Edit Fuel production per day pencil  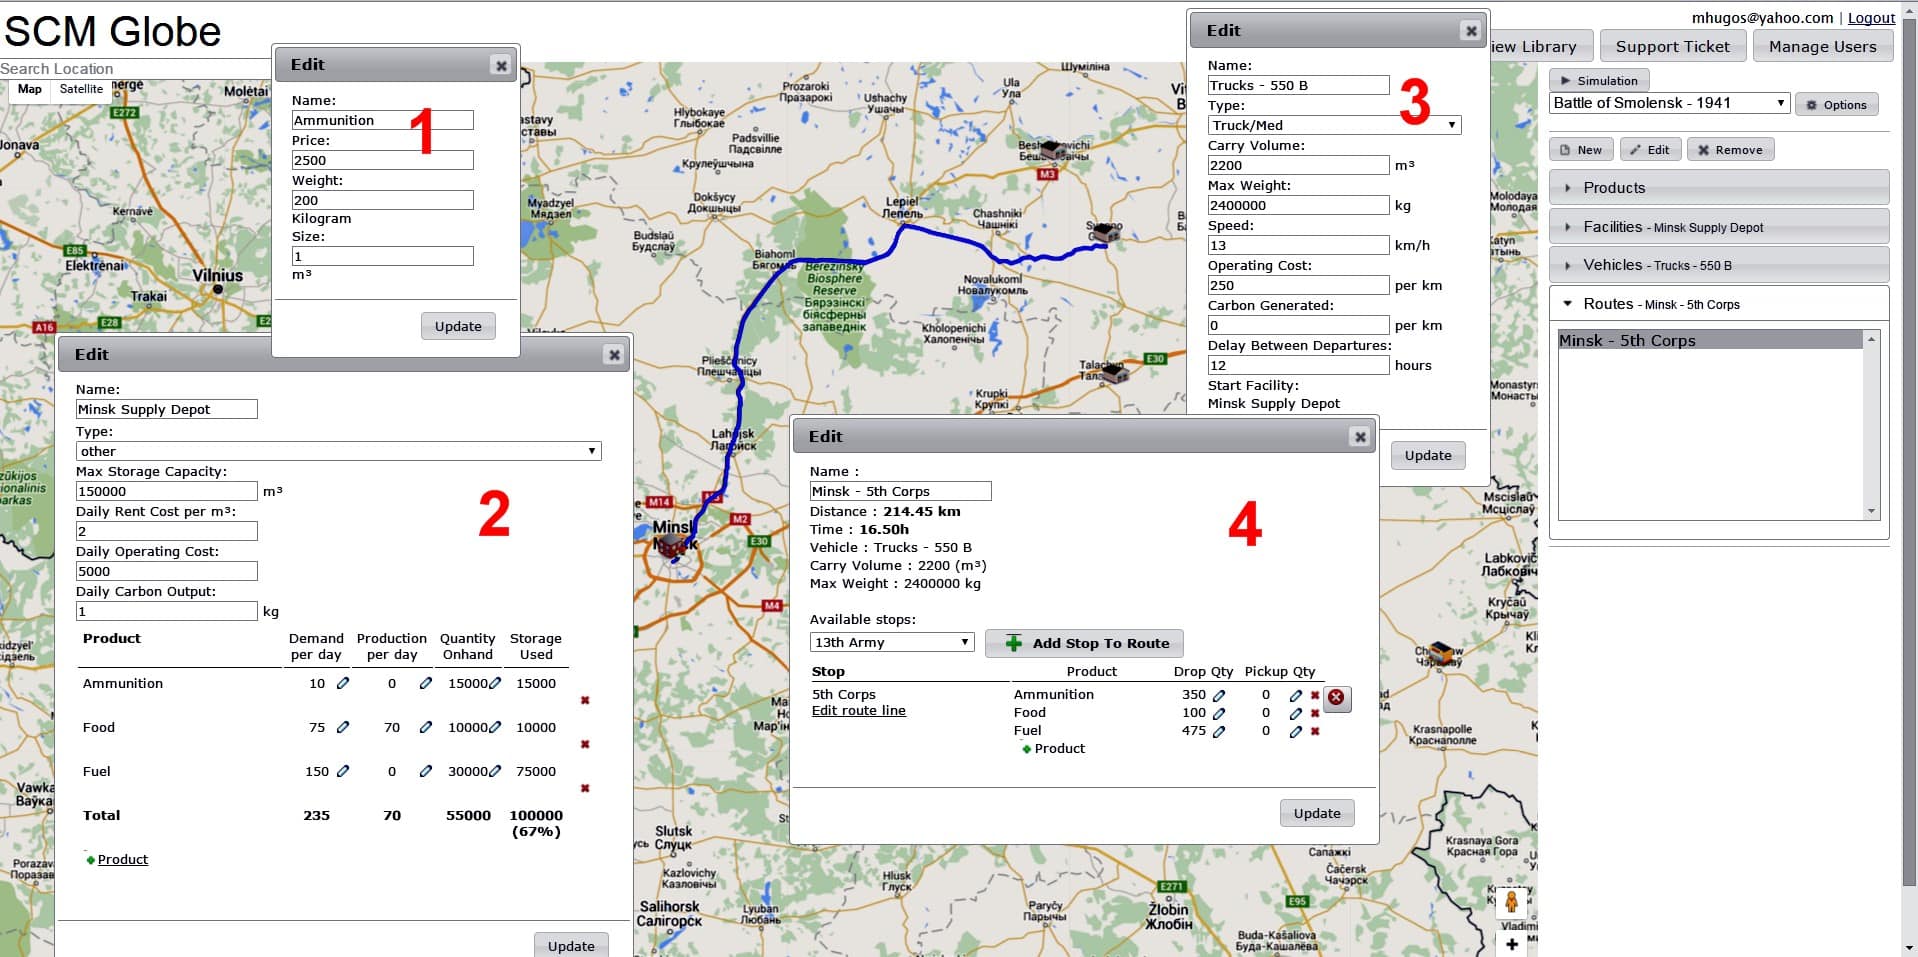pyautogui.click(x=426, y=771)
